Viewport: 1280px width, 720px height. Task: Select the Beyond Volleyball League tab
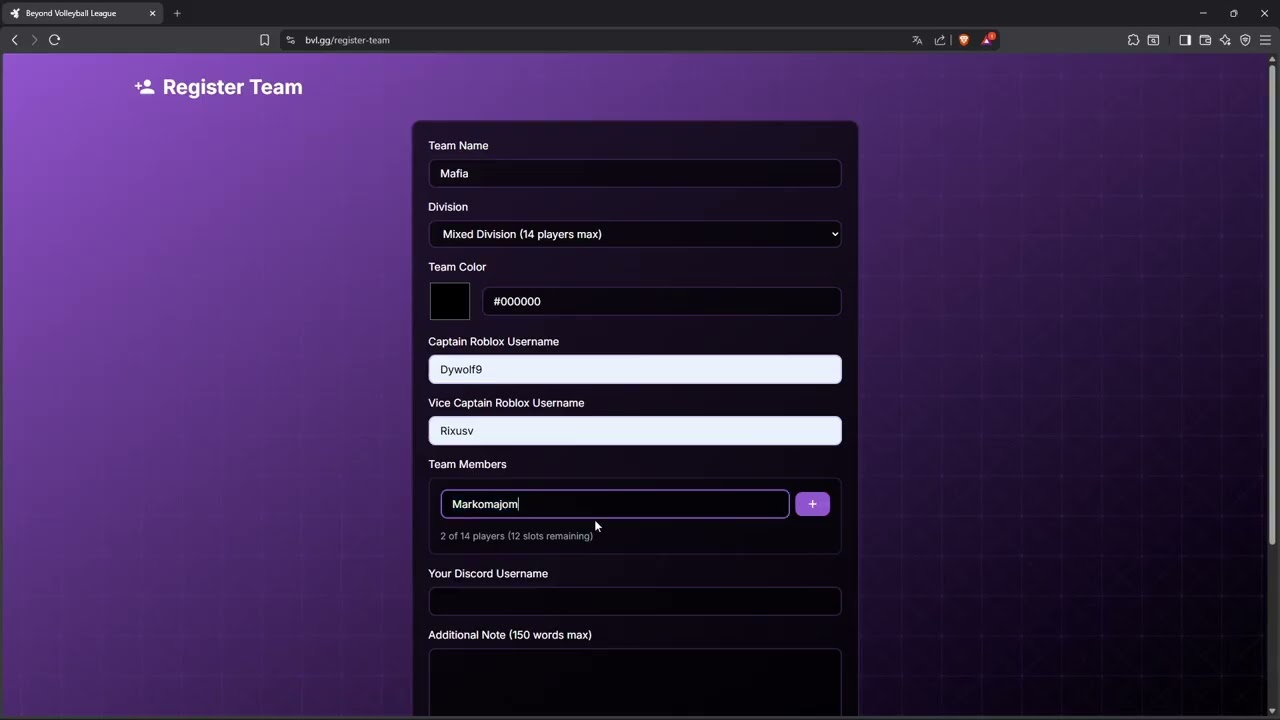[x=83, y=13]
